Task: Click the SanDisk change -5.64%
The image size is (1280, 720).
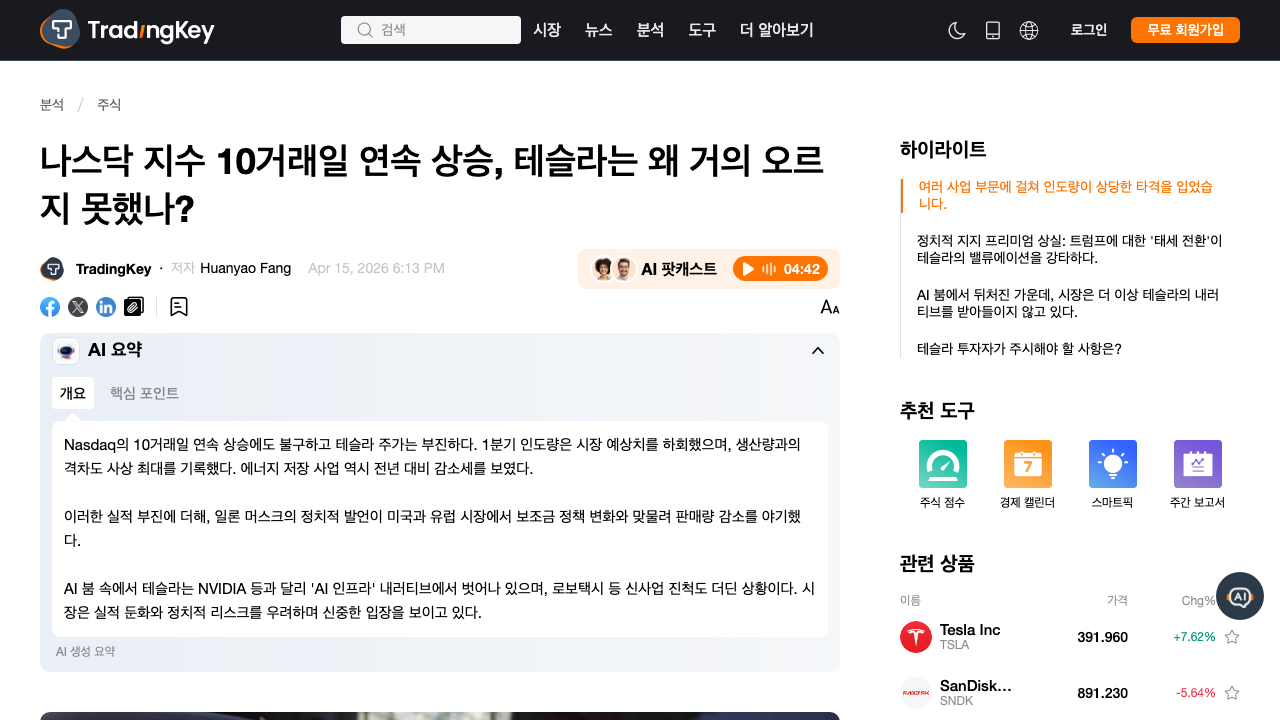Action: click(x=1195, y=693)
